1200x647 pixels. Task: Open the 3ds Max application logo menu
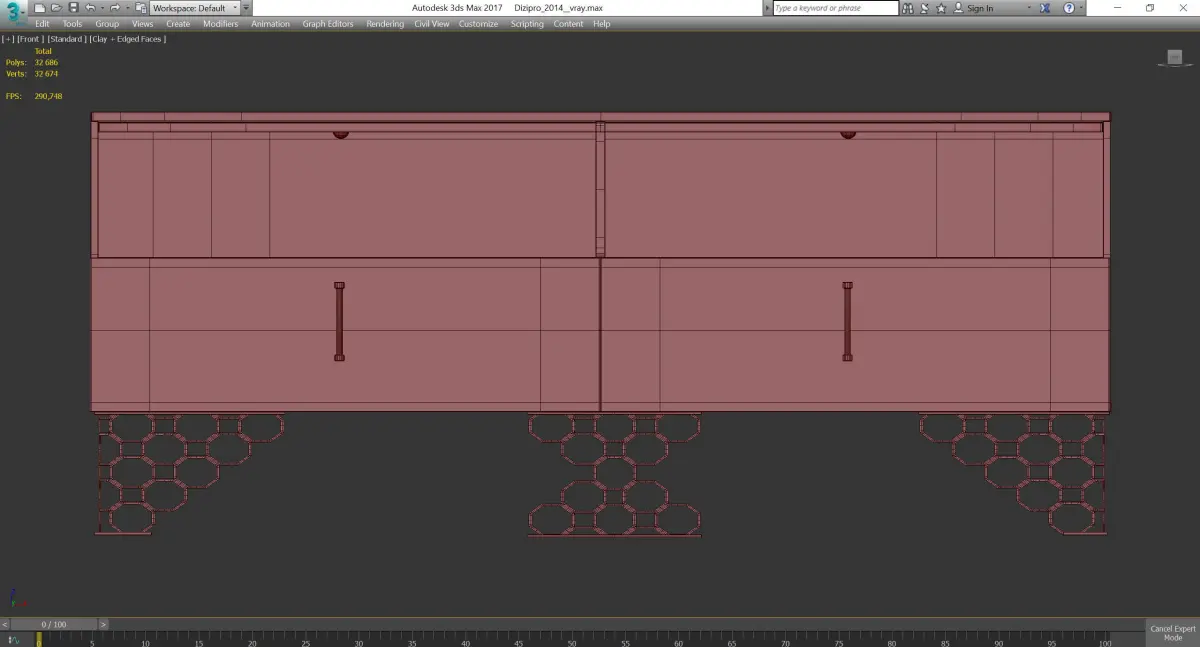pyautogui.click(x=12, y=12)
